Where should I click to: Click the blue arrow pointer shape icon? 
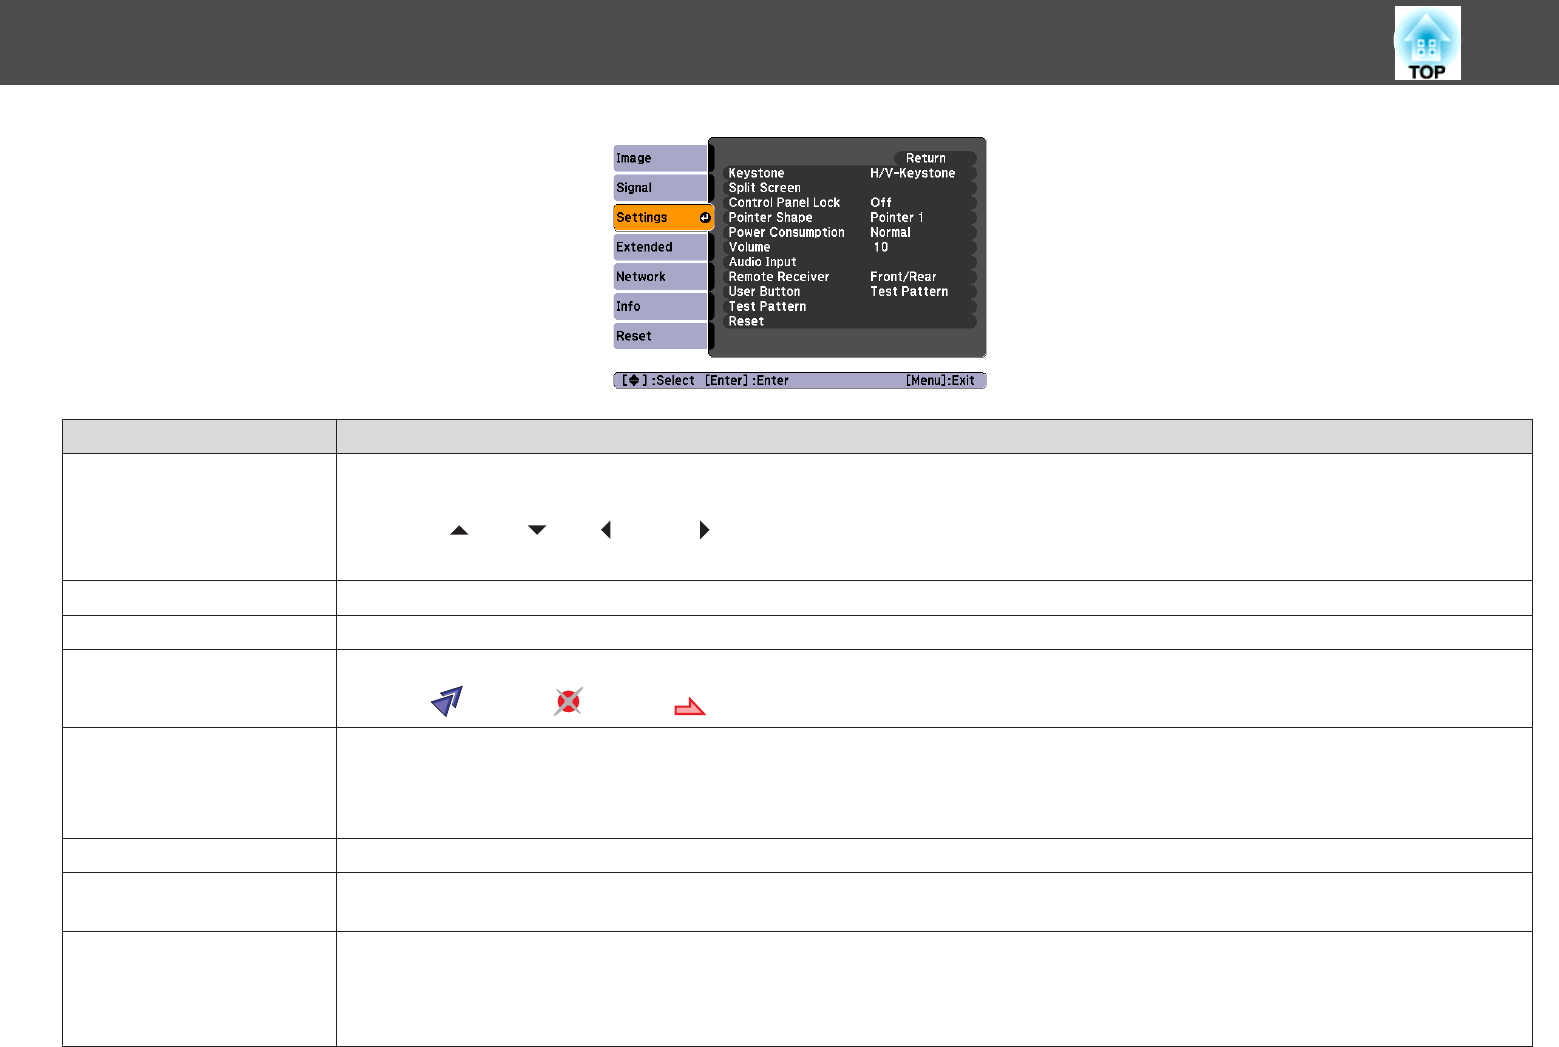447,701
